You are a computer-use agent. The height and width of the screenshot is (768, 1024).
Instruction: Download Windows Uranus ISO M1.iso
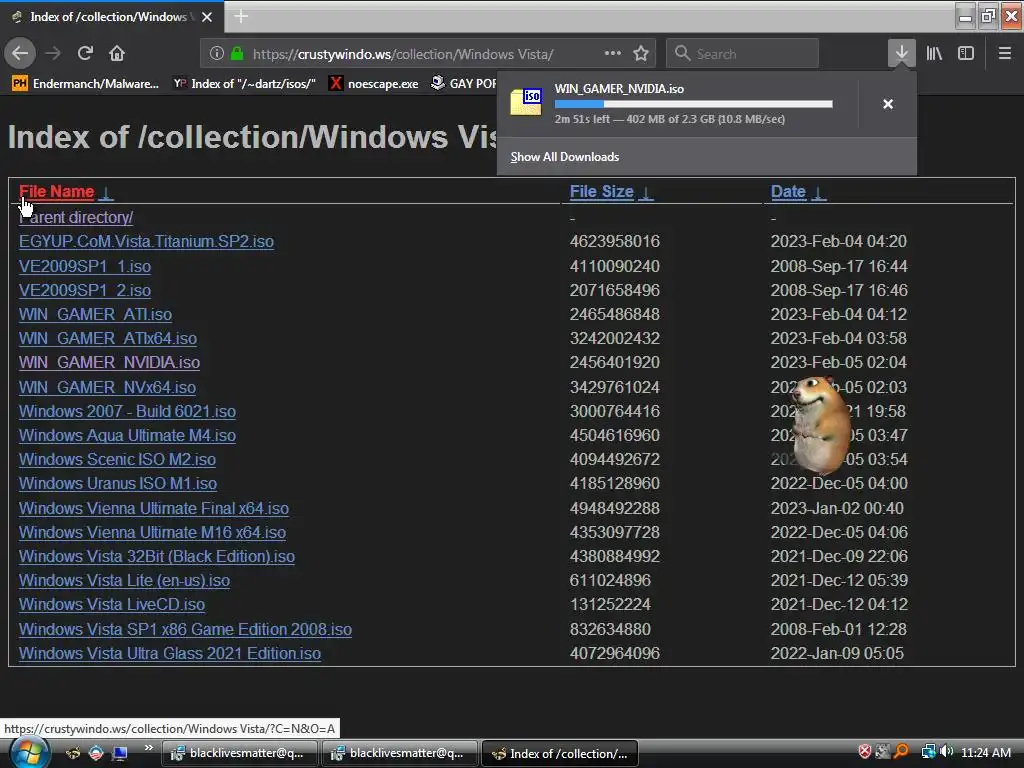tap(118, 483)
